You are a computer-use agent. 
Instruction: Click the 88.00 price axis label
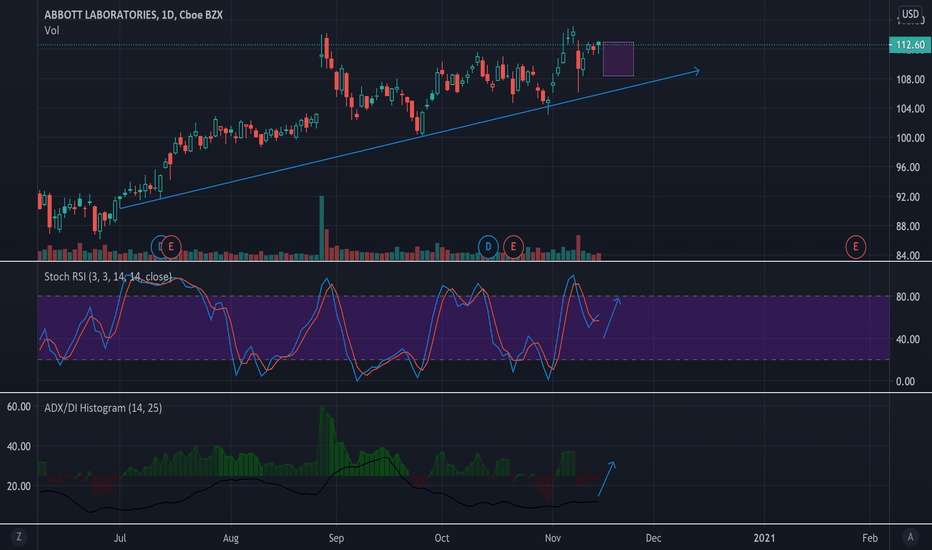point(910,226)
